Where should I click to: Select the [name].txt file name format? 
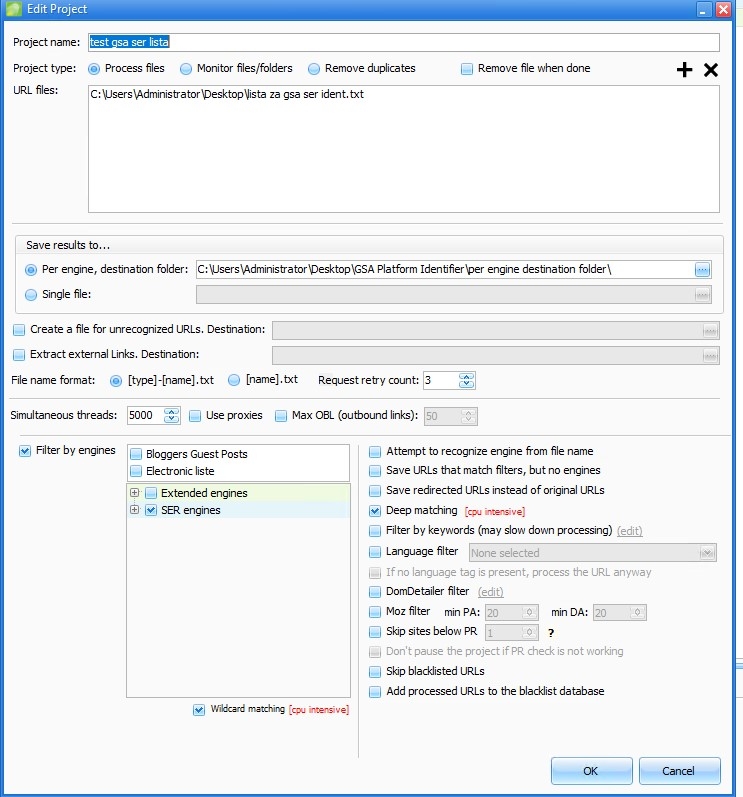tap(235, 380)
